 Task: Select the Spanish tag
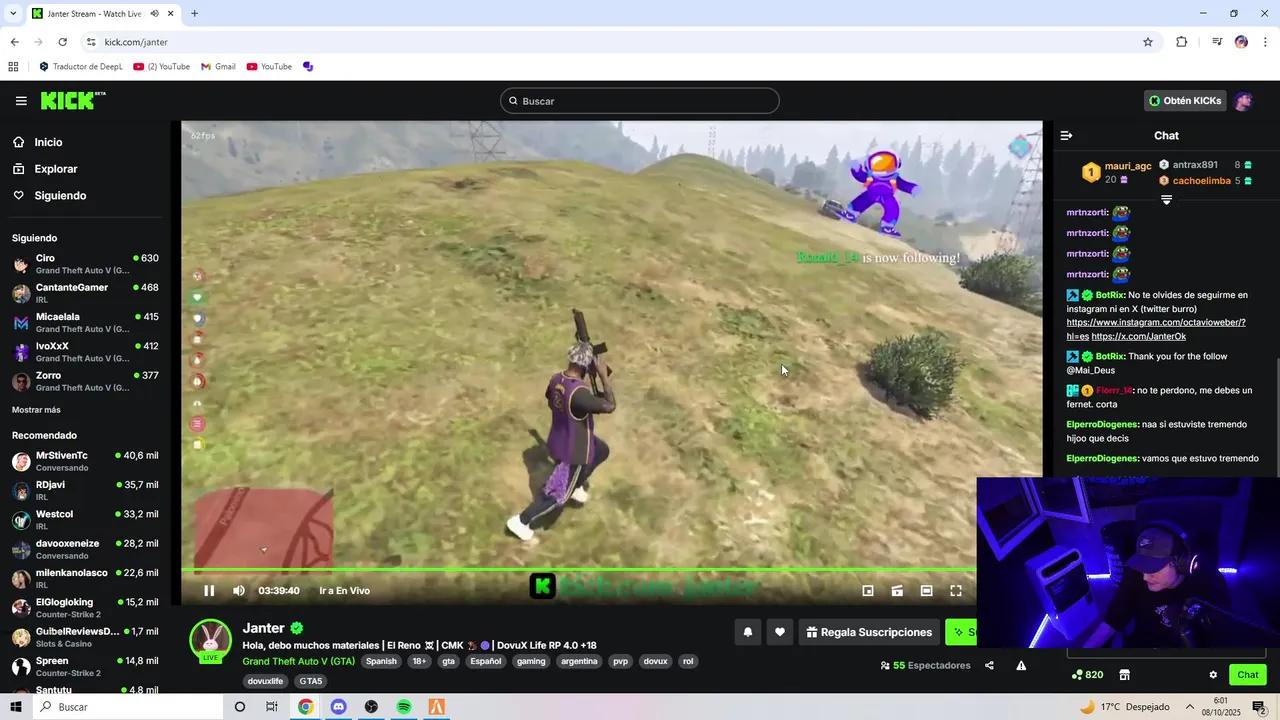tap(381, 661)
